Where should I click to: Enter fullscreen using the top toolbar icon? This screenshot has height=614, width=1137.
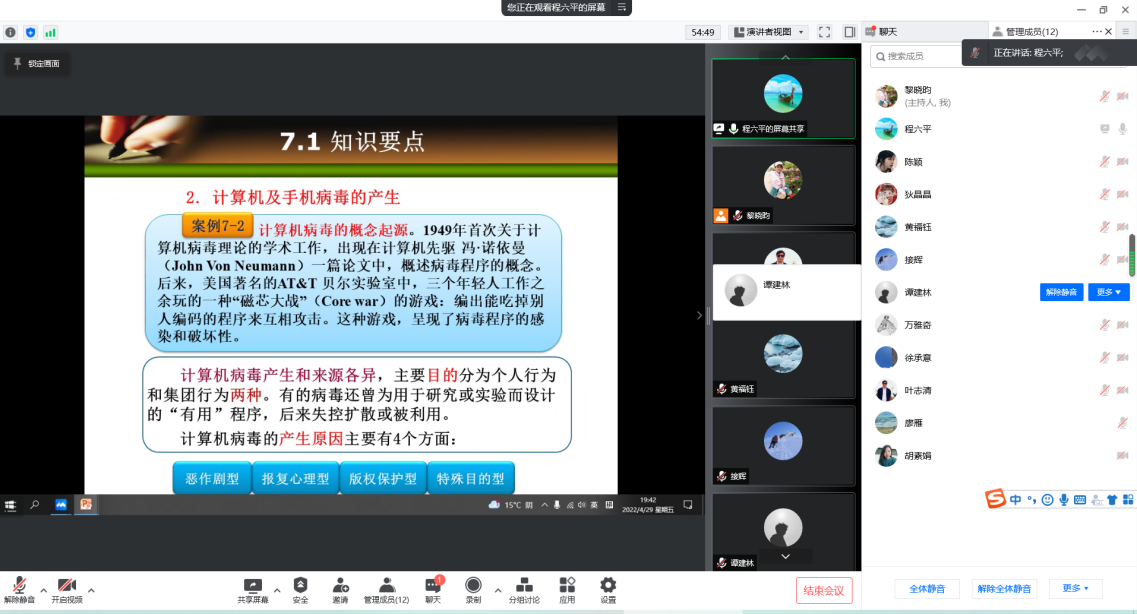click(824, 32)
